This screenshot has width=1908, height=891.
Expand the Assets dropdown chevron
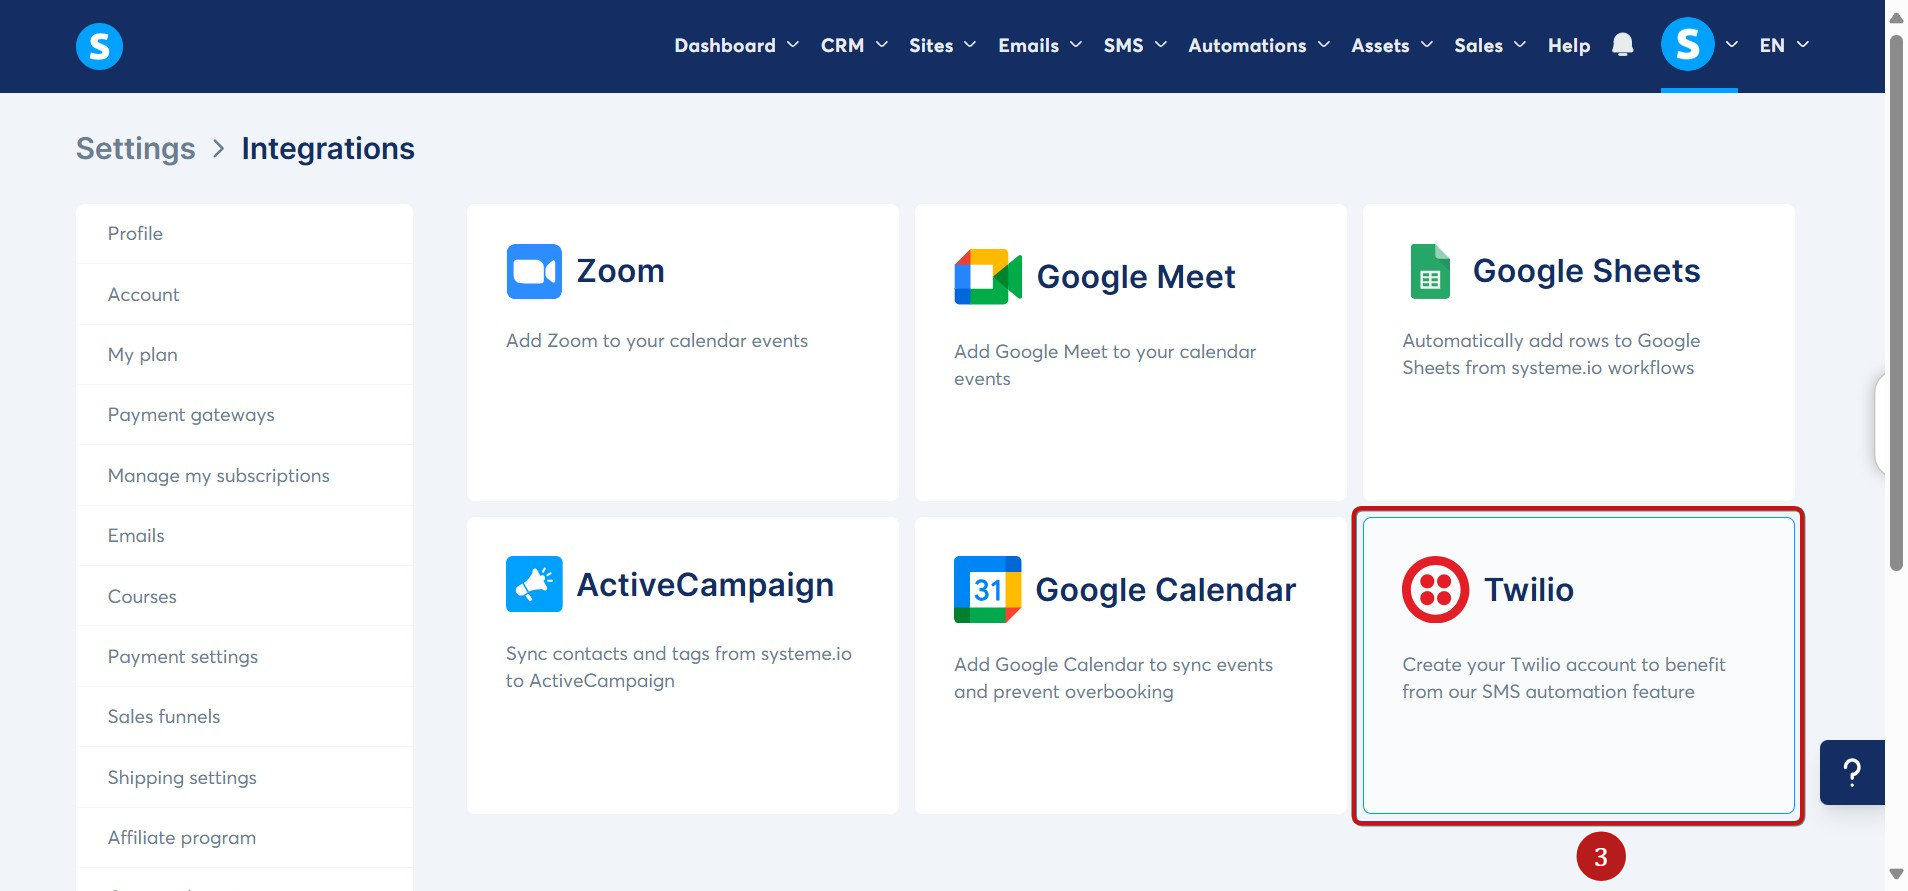coord(1427,45)
